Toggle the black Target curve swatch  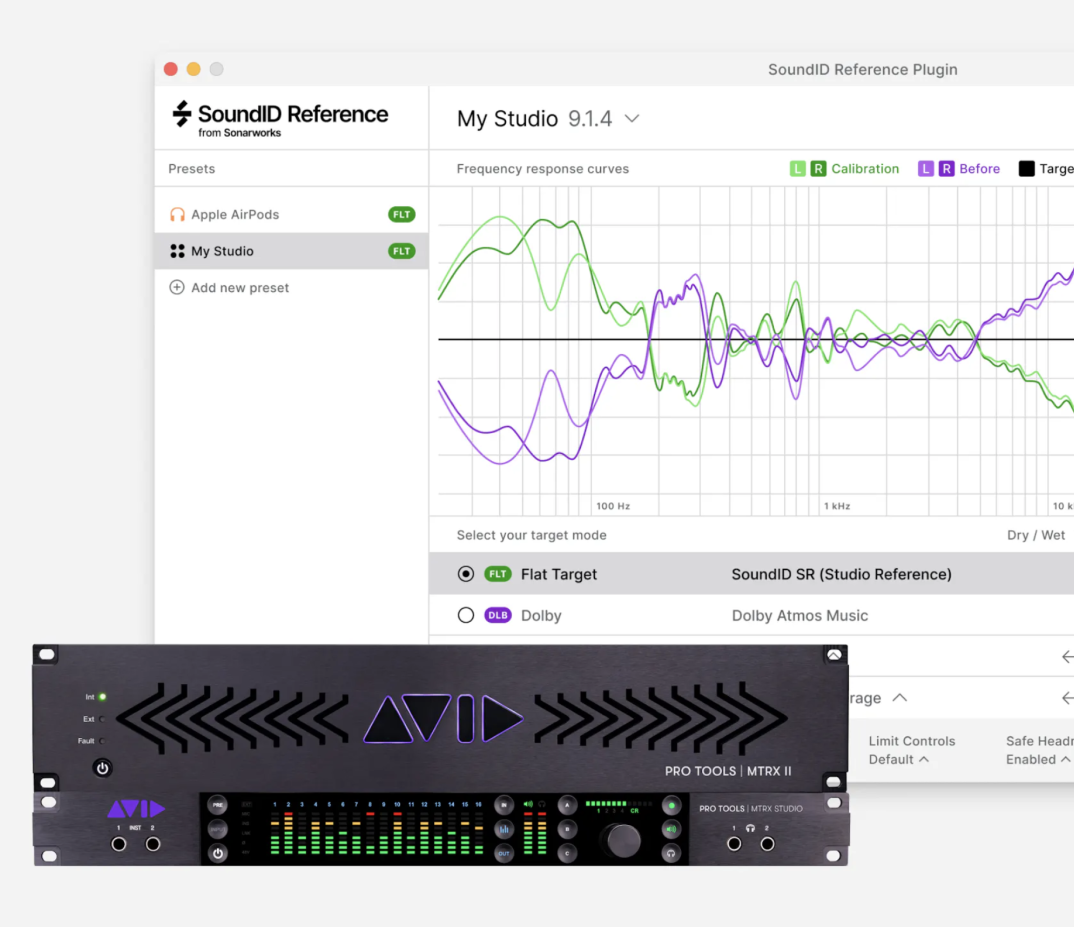1026,169
